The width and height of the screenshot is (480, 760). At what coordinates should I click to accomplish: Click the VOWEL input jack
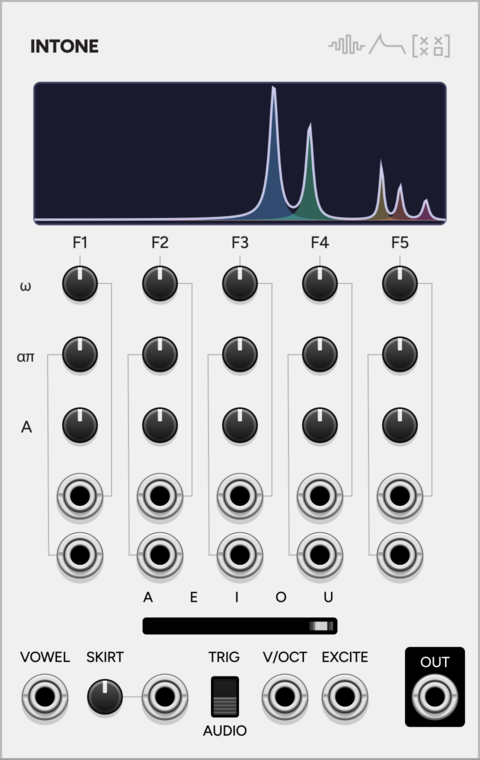point(45,697)
